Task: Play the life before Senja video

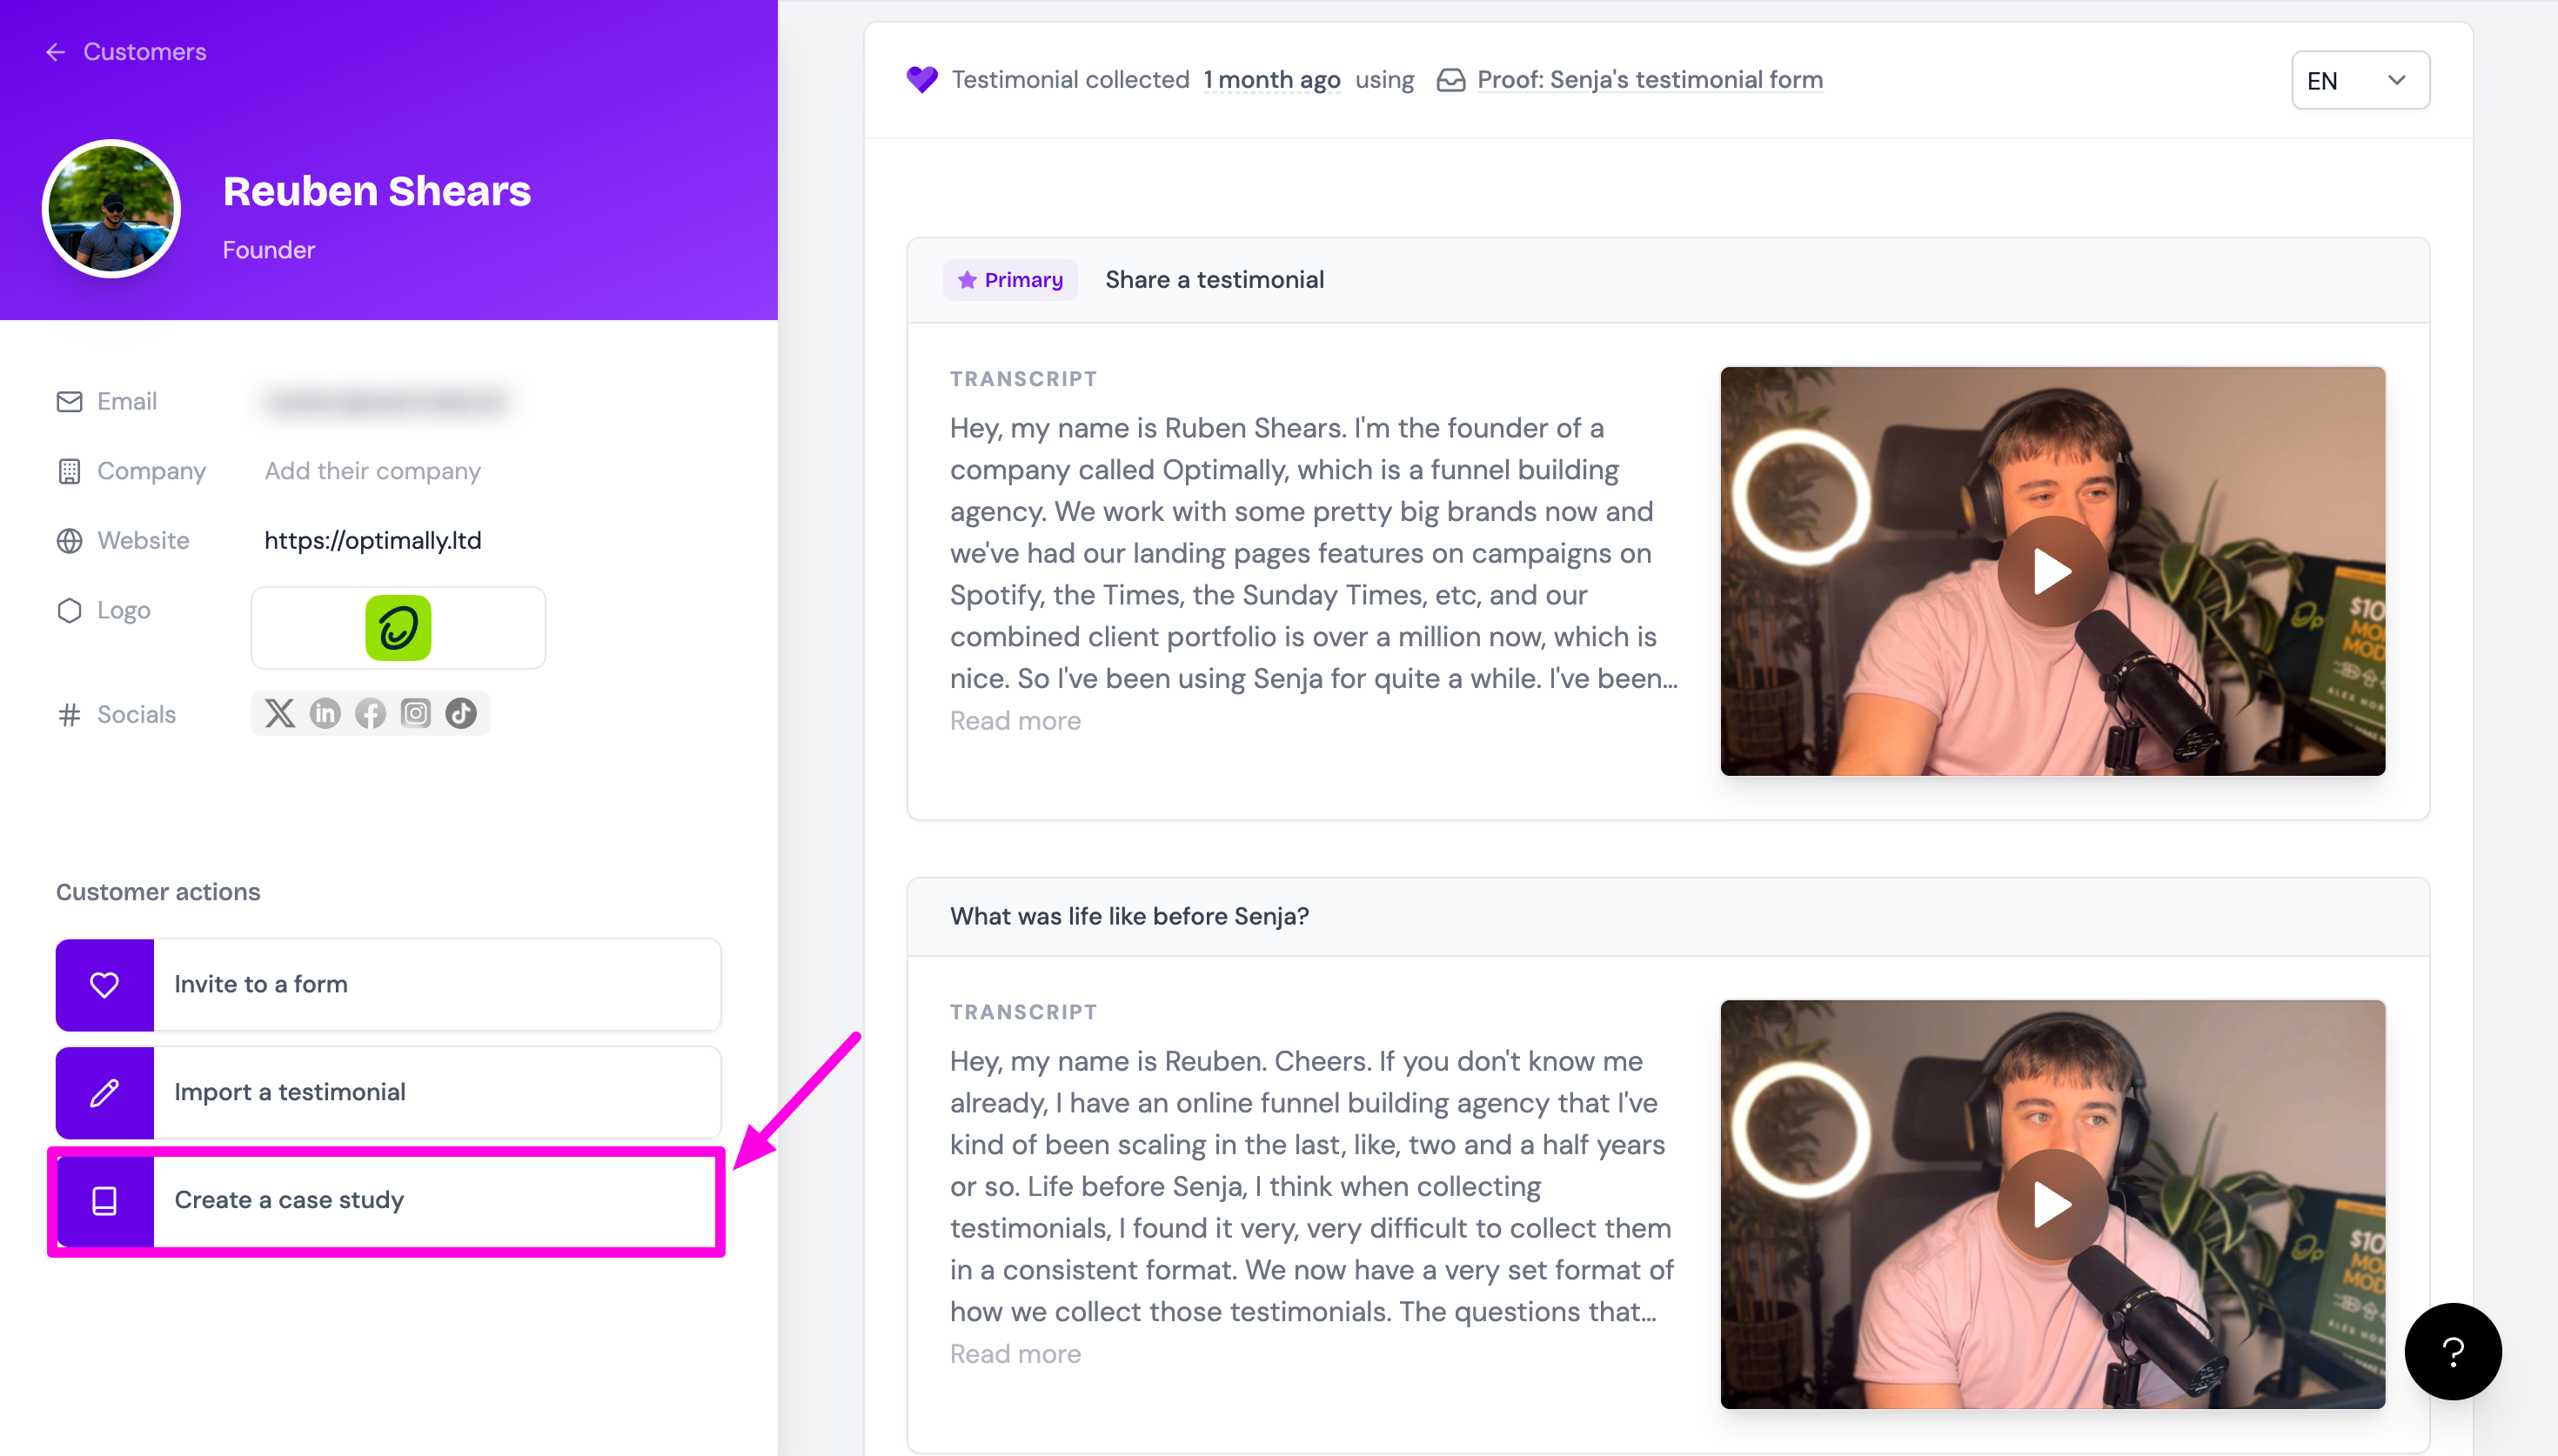Action: pyautogui.click(x=2052, y=1204)
